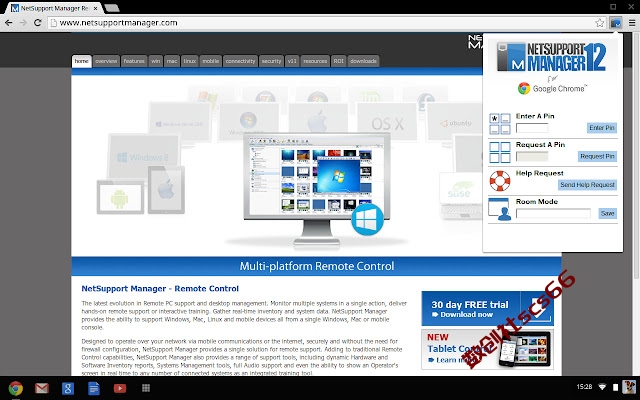Open the apps launcher grid icon
640x400 pixels.
(x=146, y=388)
